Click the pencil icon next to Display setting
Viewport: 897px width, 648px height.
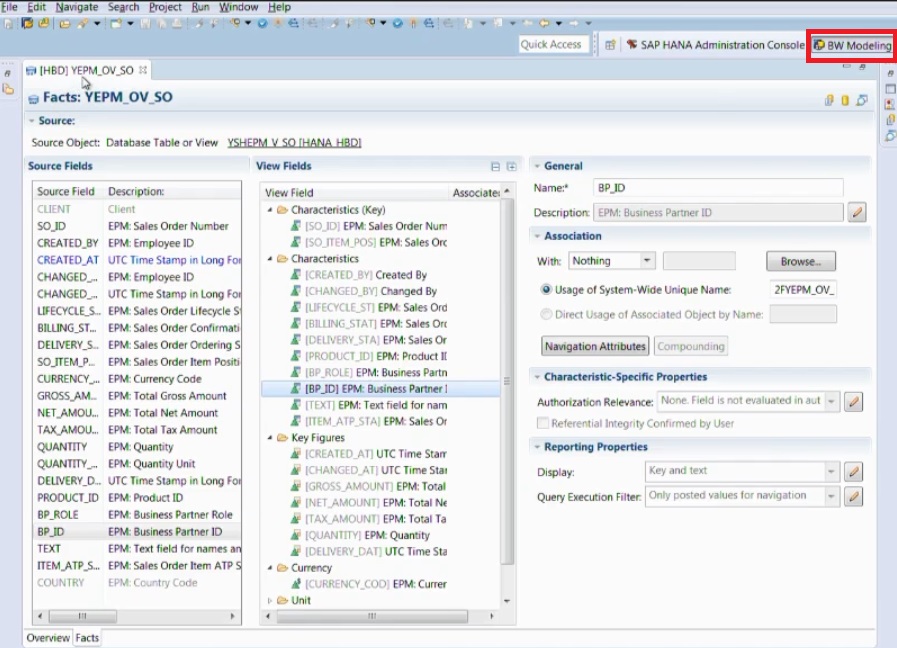[x=852, y=470]
